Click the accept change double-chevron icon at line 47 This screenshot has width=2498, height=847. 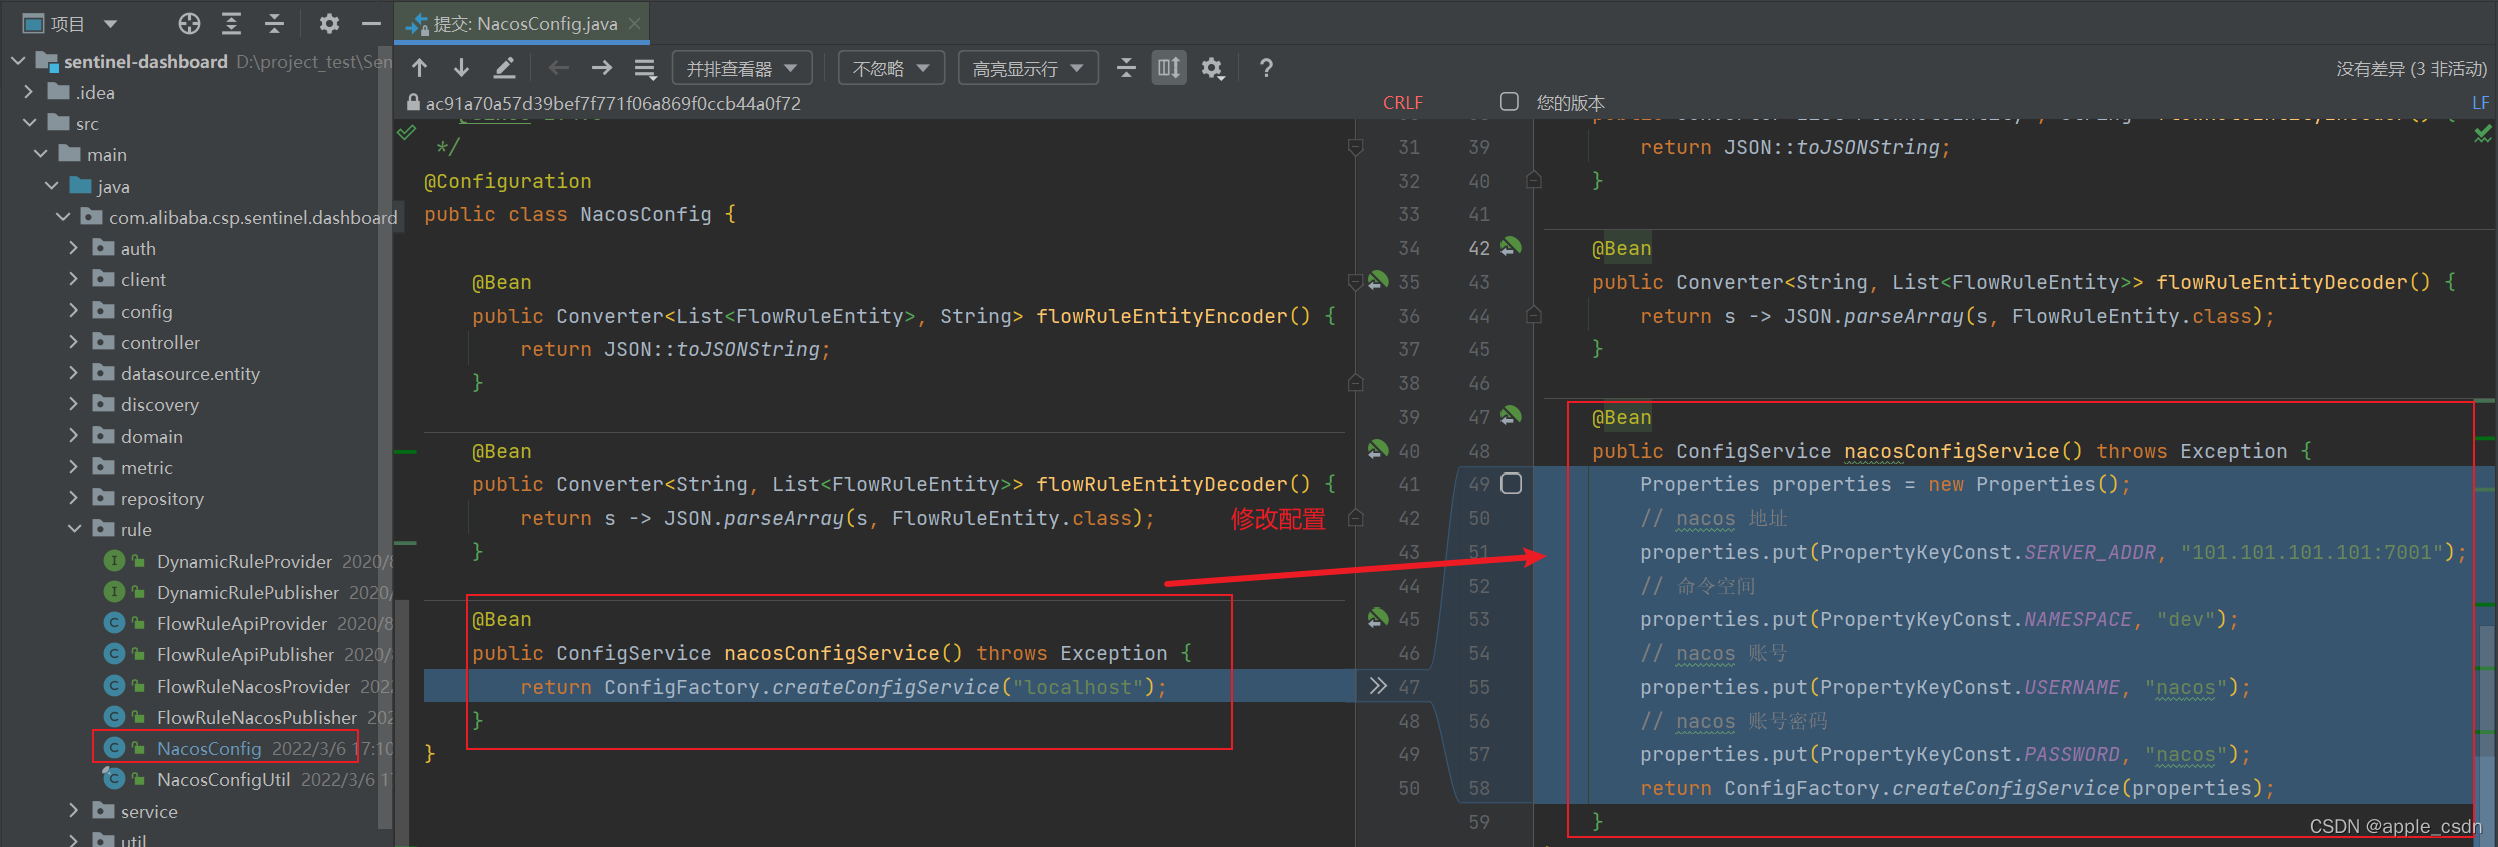click(x=1378, y=686)
